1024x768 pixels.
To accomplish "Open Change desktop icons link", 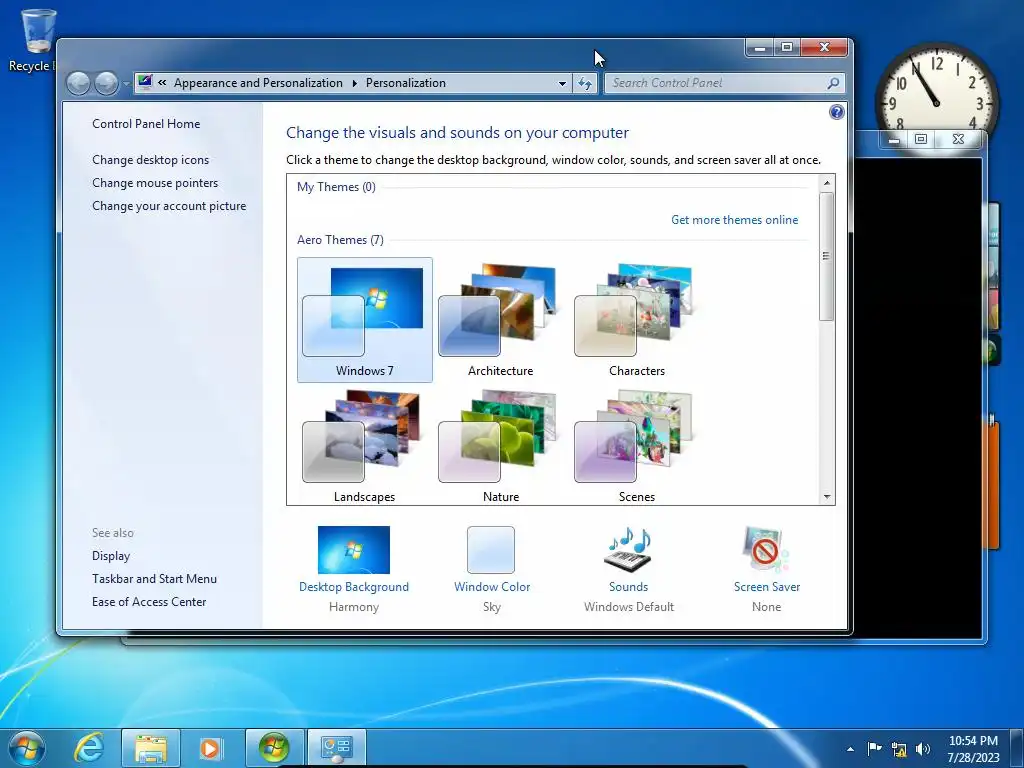I will click(151, 160).
